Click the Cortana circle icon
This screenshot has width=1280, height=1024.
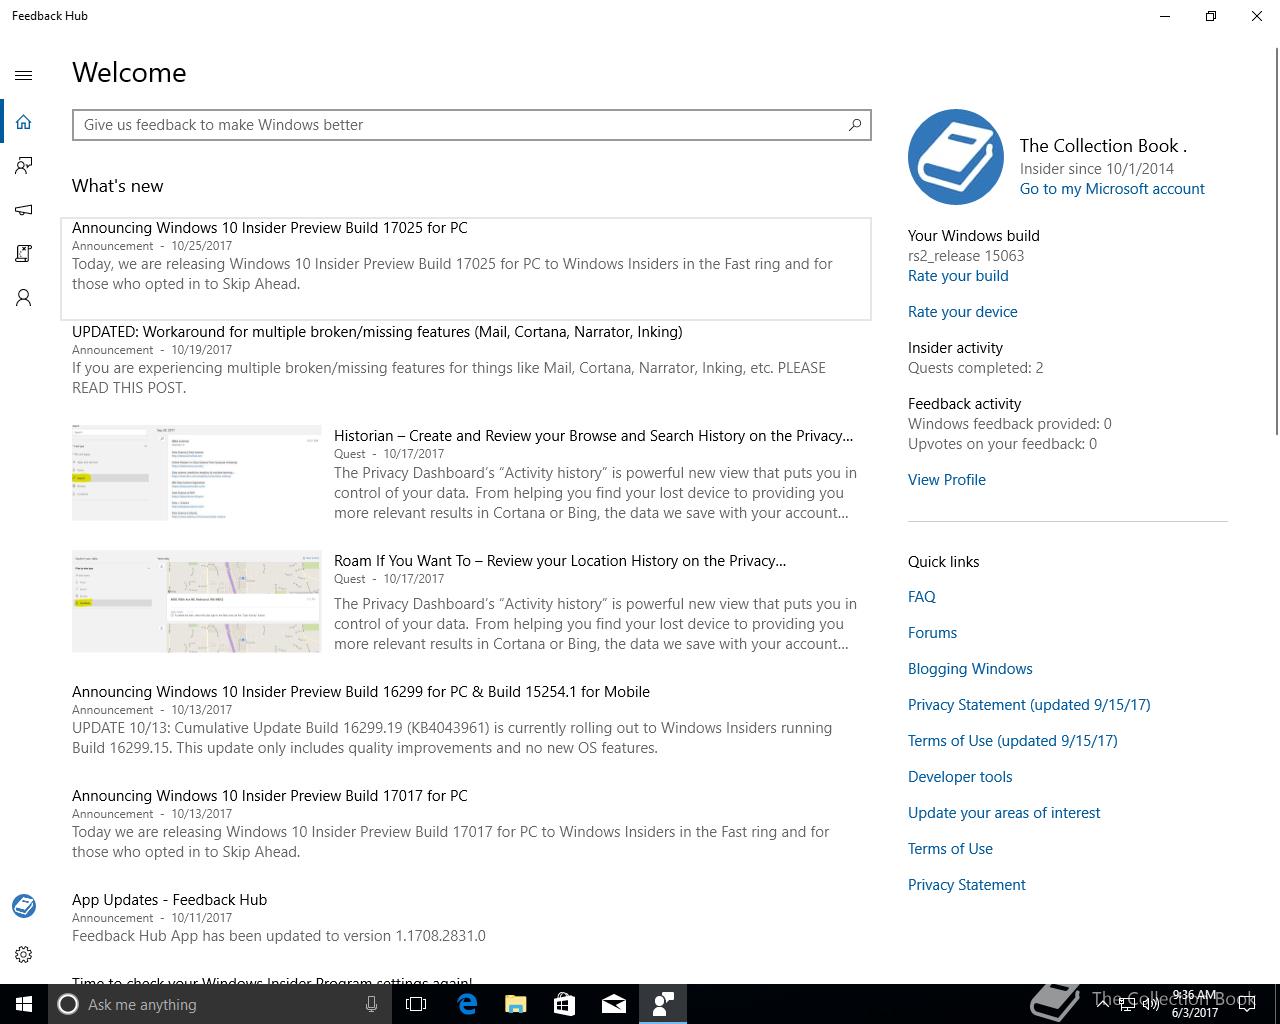click(x=68, y=1004)
